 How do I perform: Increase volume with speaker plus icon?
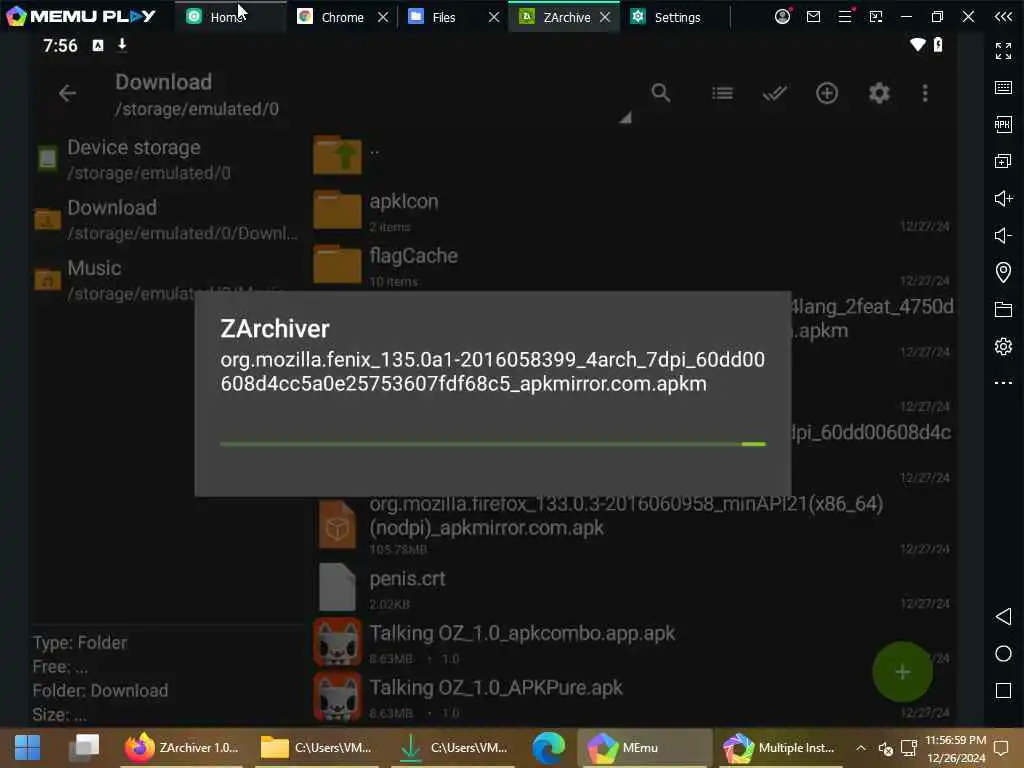tap(1003, 199)
